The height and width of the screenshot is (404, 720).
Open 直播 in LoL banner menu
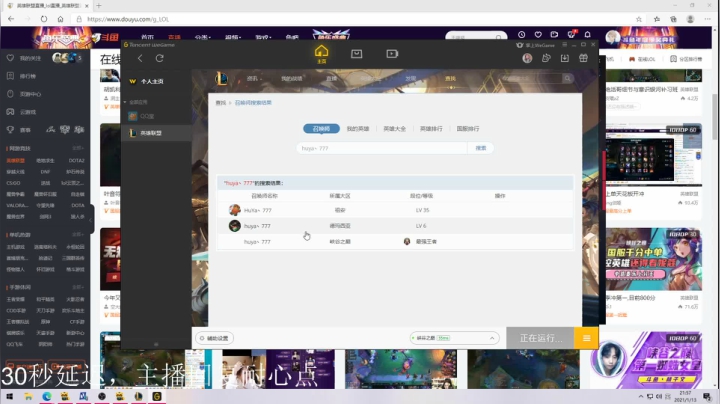coord(332,79)
